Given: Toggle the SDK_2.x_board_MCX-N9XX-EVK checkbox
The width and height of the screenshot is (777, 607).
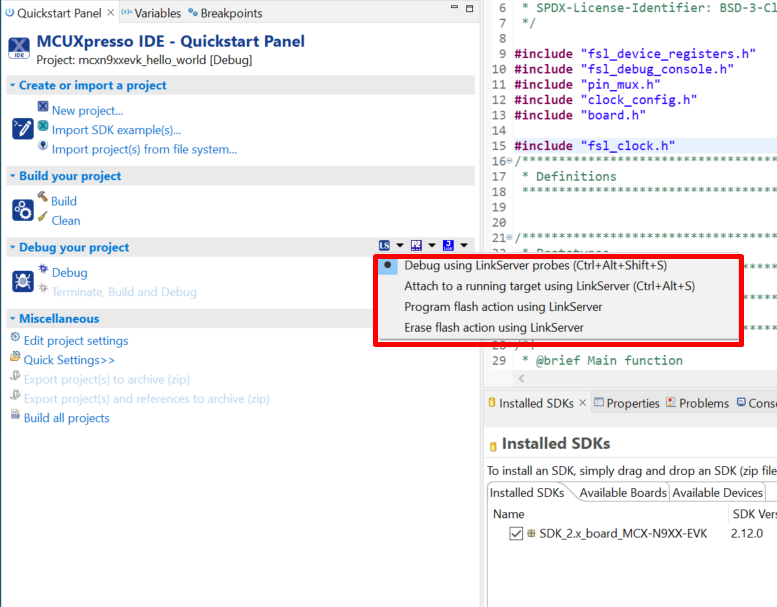Looking at the screenshot, I should 516,534.
